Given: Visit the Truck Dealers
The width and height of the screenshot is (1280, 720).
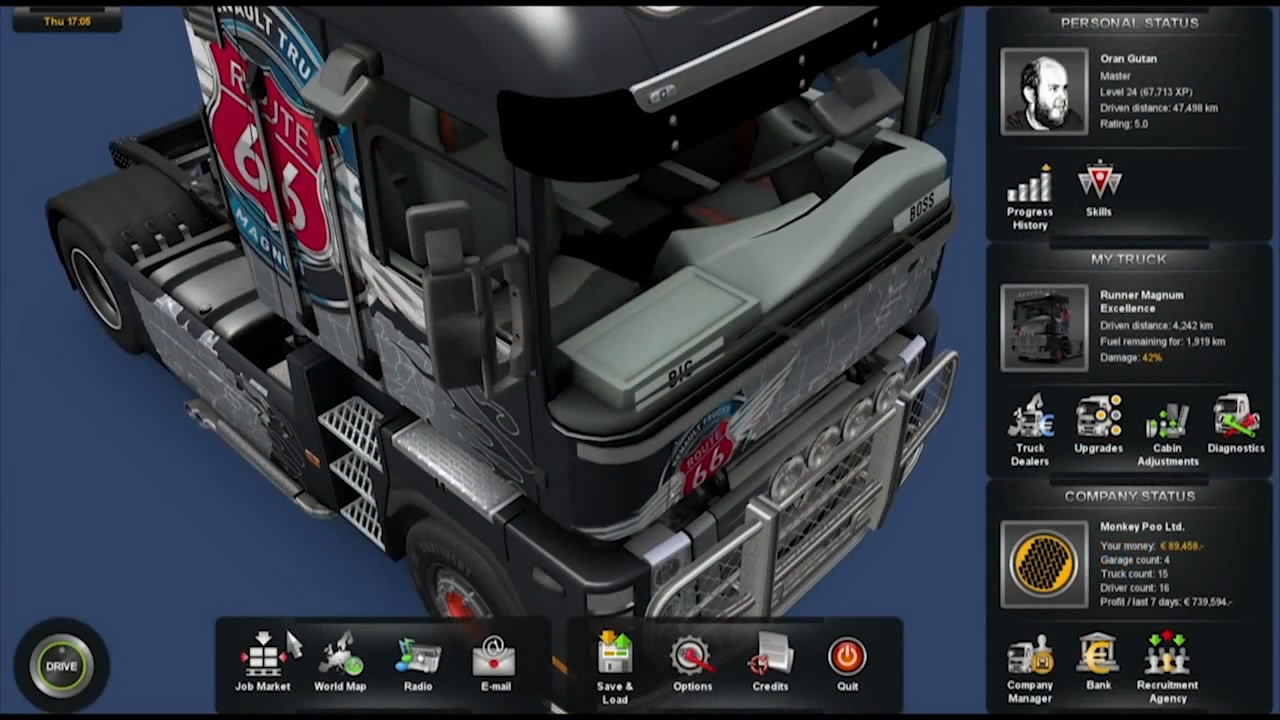Looking at the screenshot, I should pos(1030,425).
